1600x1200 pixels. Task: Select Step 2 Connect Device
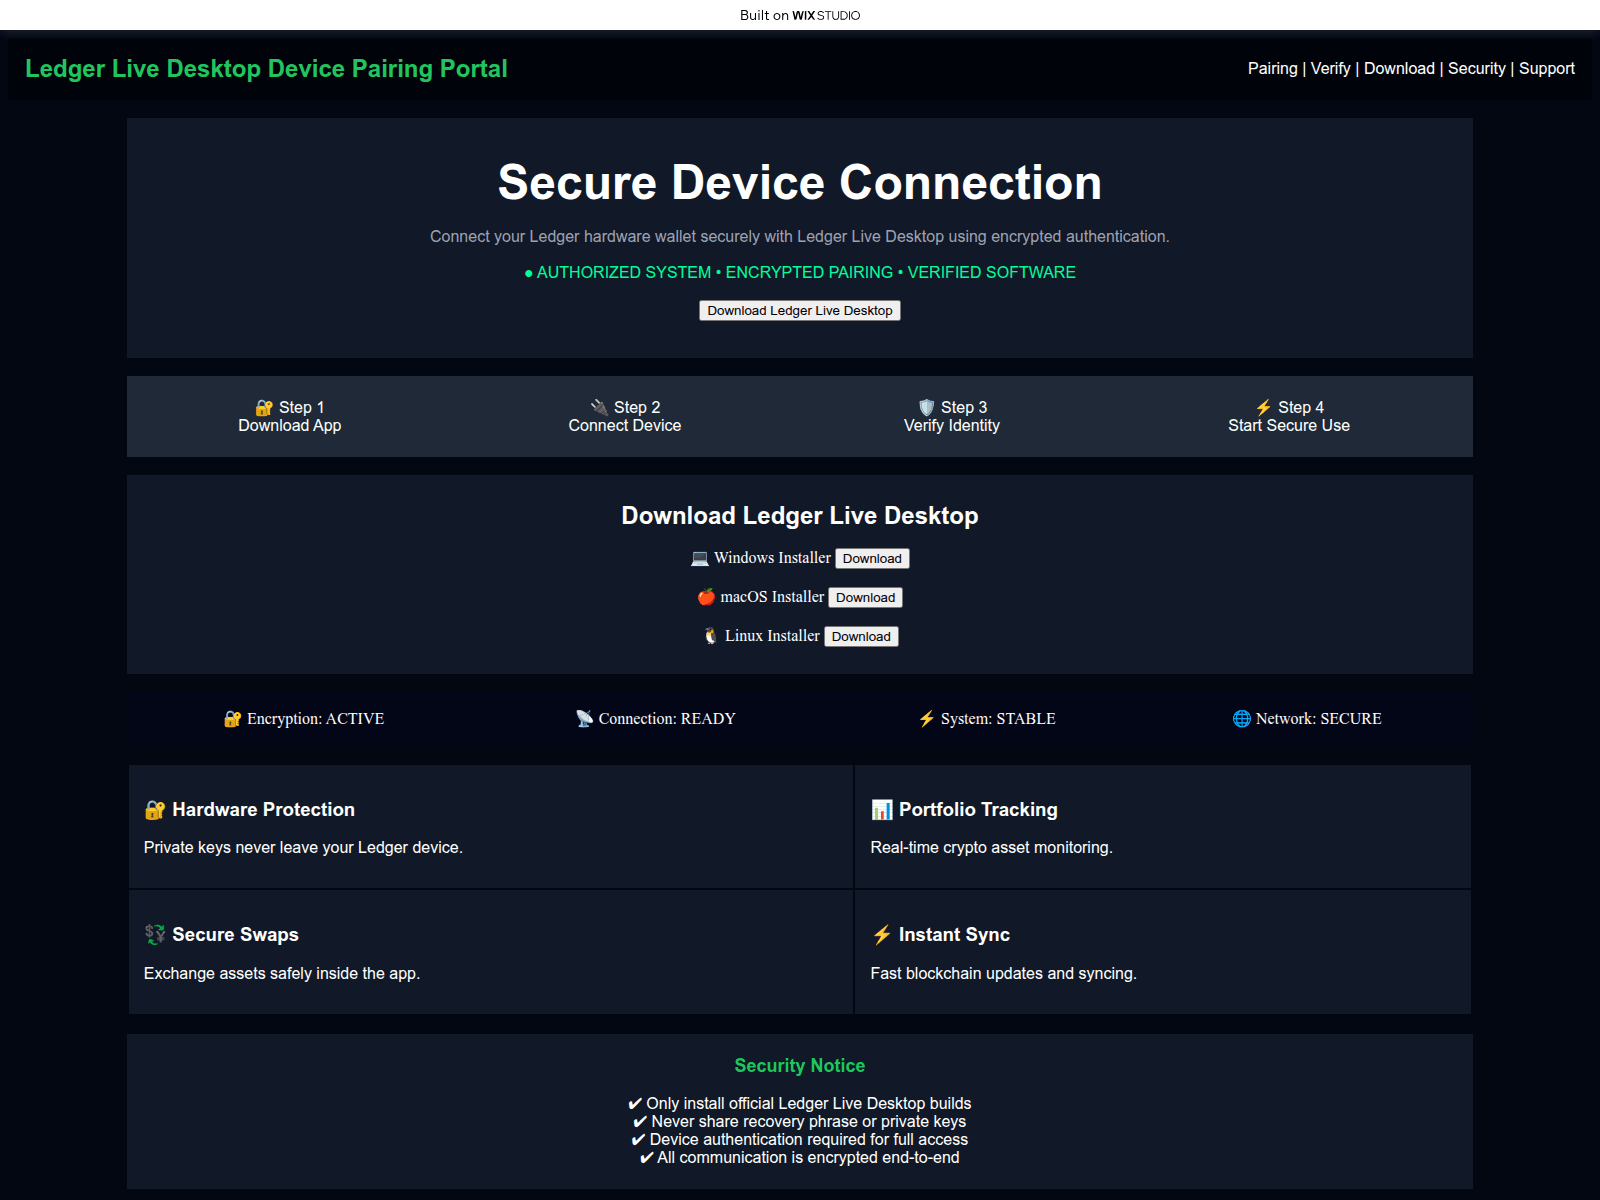[x=625, y=416]
